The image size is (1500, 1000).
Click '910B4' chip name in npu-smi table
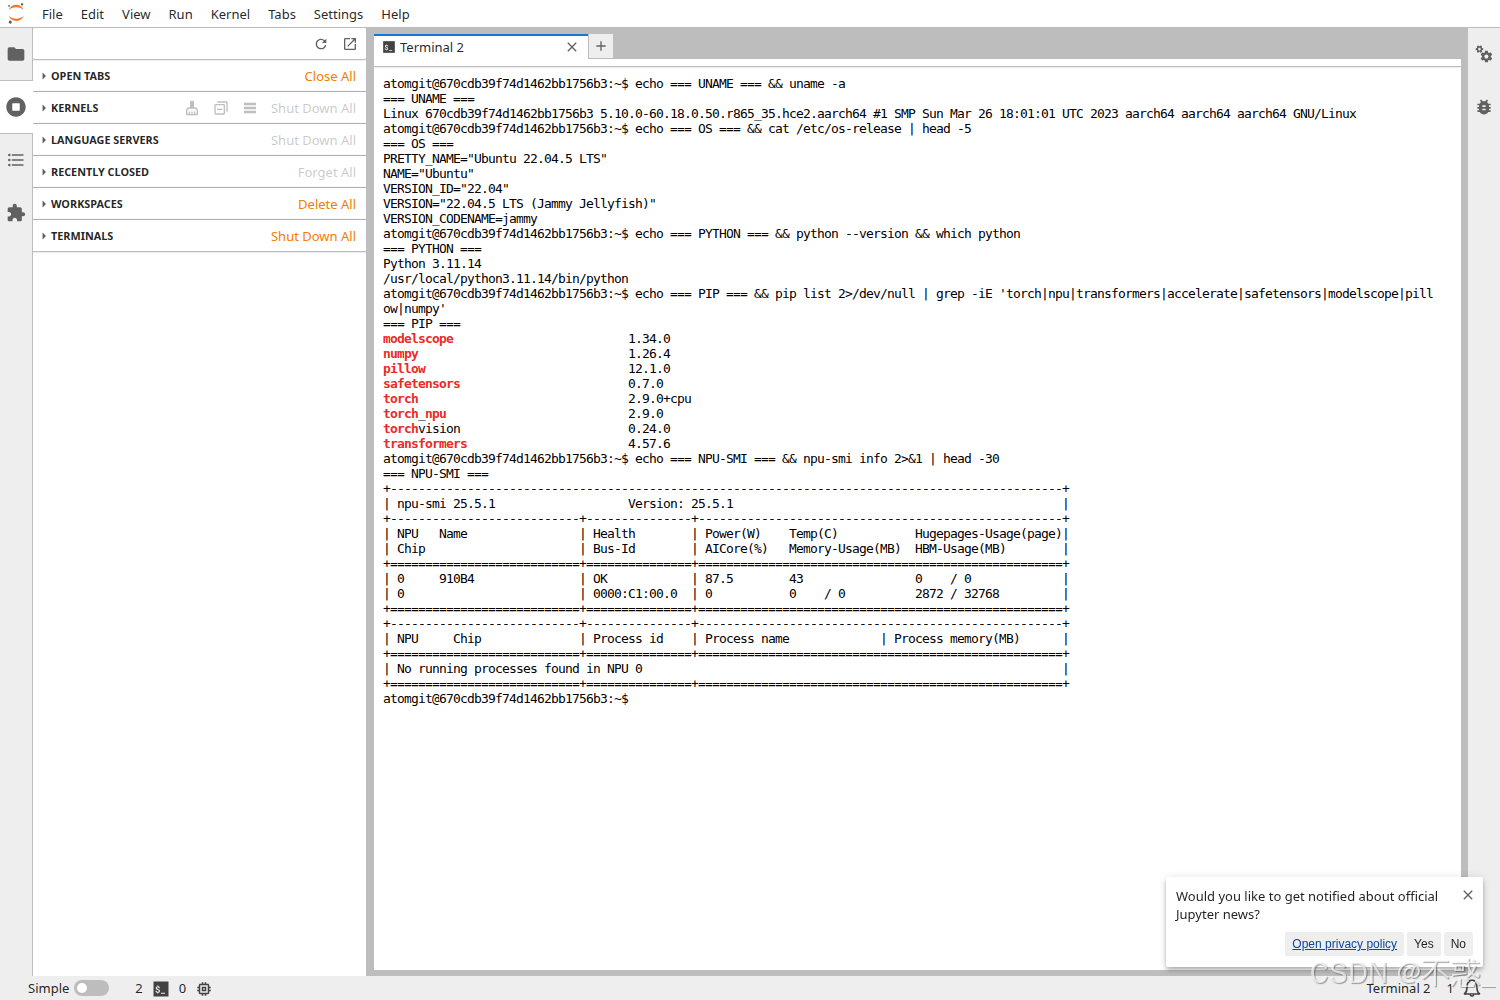tap(457, 579)
